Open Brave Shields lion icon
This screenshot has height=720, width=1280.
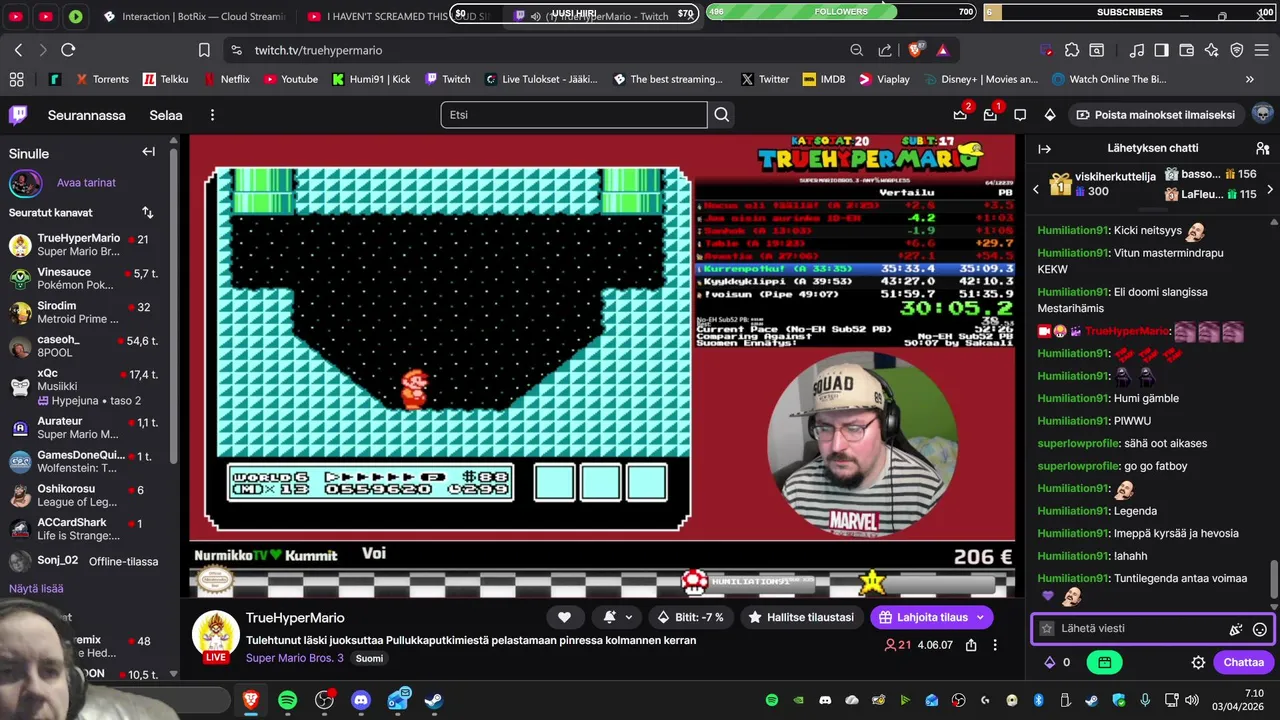pyautogui.click(x=916, y=50)
